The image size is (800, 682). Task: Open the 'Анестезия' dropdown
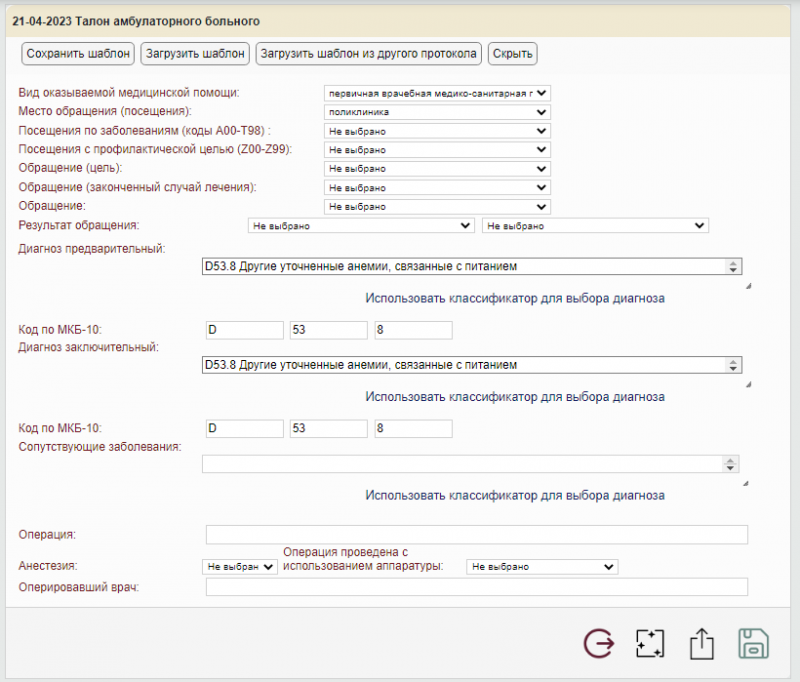(x=239, y=567)
